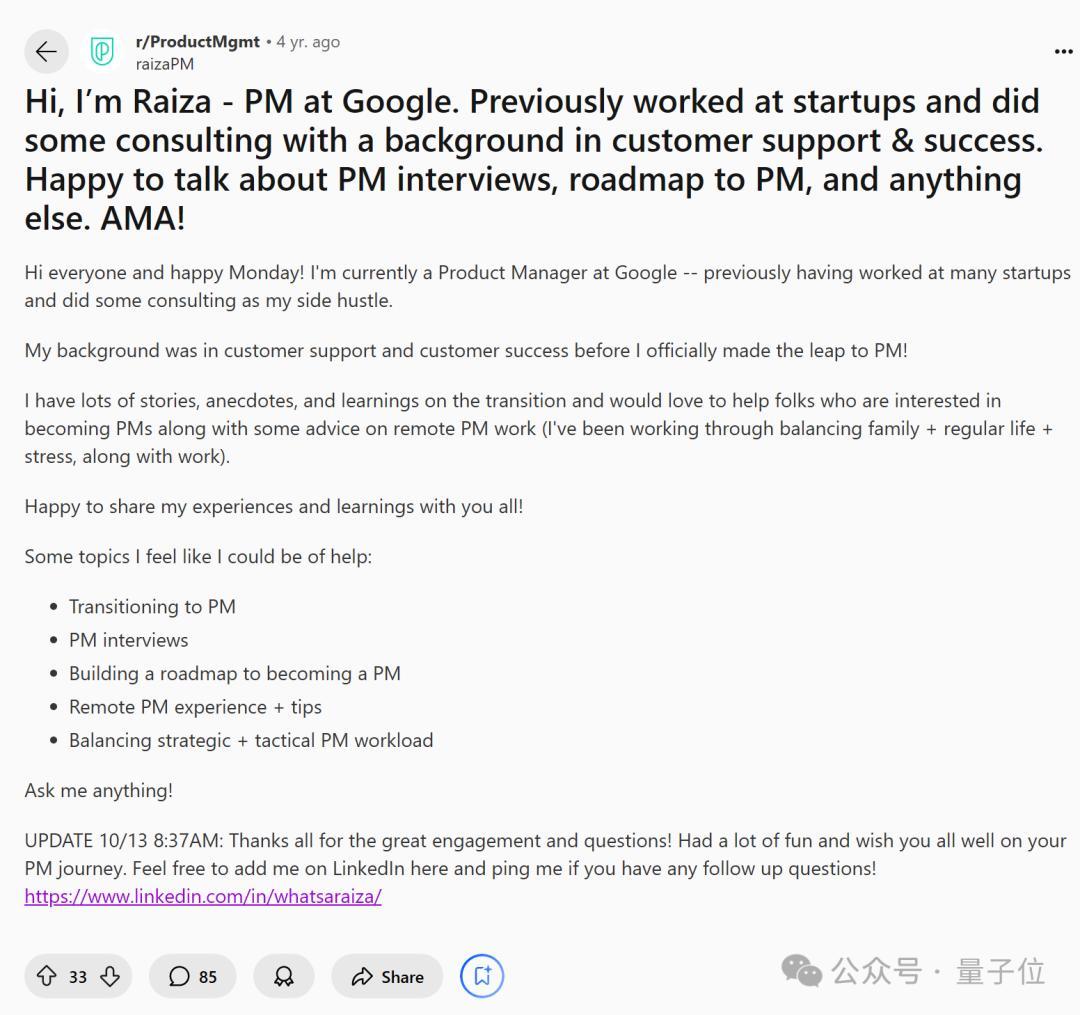Visit the raizaPM user profile
The width and height of the screenshot is (1080, 1015).
[165, 63]
